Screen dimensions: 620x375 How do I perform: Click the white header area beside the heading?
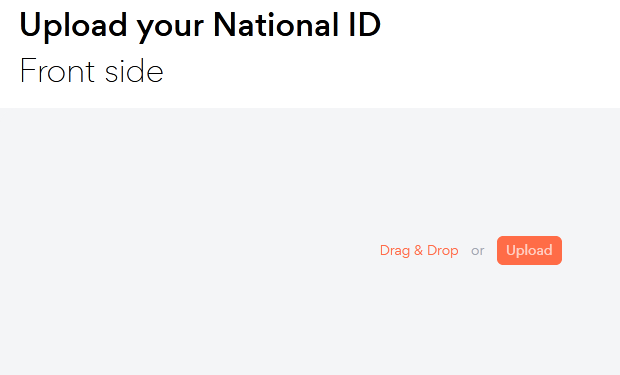pos(498,47)
